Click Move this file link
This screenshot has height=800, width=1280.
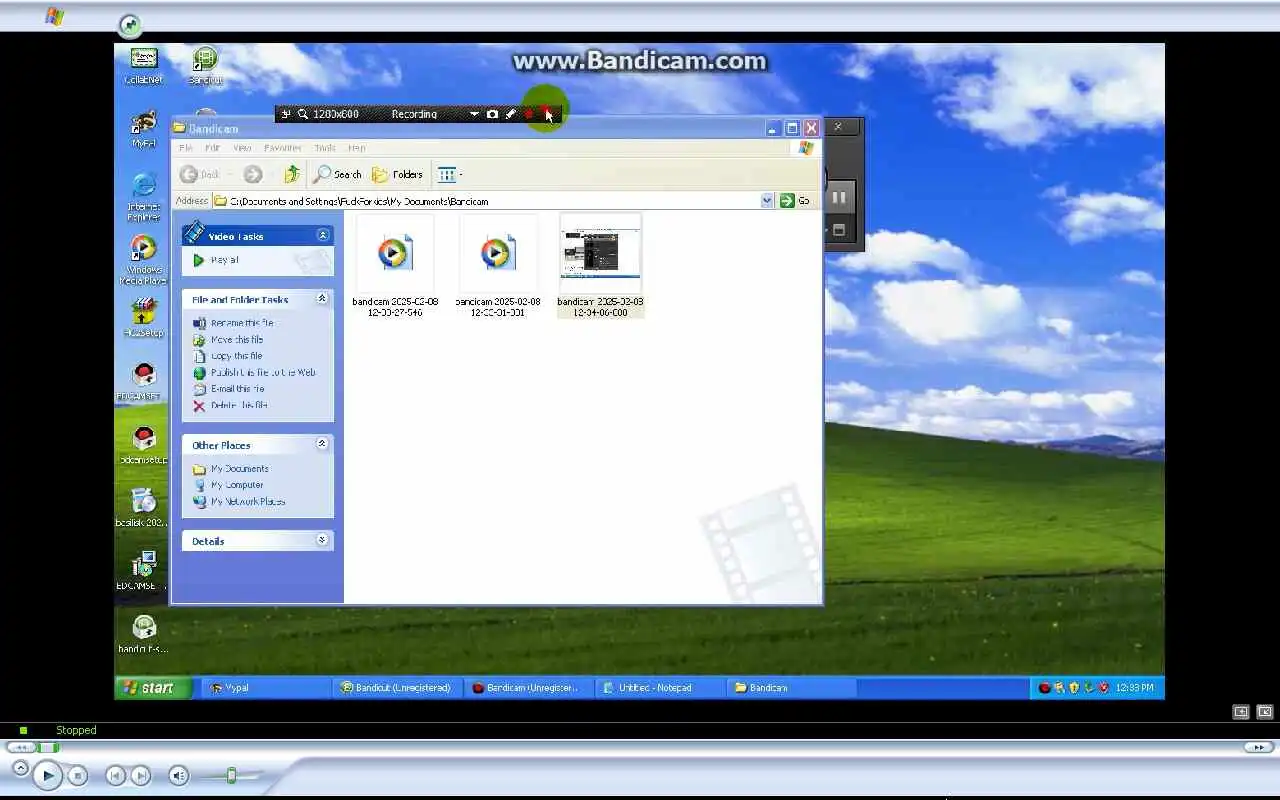(237, 340)
